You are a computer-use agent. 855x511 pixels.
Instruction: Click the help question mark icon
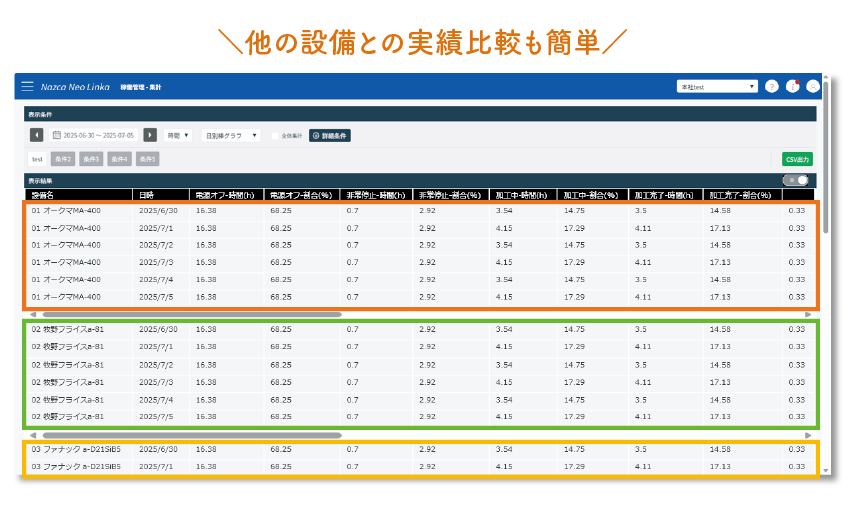pyautogui.click(x=772, y=86)
